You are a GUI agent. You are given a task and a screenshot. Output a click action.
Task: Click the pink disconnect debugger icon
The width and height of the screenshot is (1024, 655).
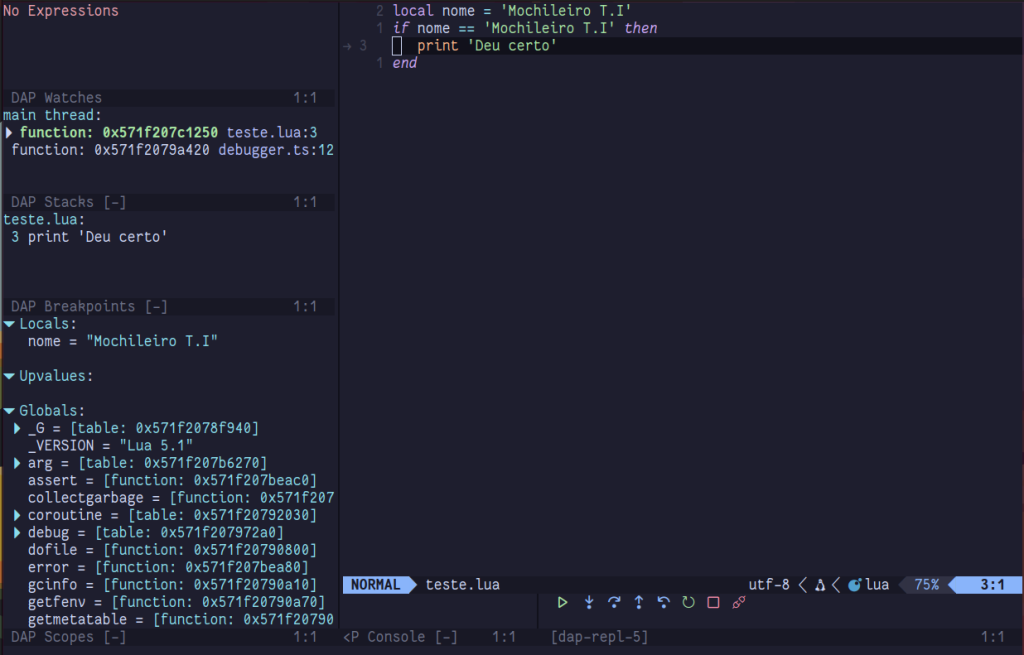(739, 602)
